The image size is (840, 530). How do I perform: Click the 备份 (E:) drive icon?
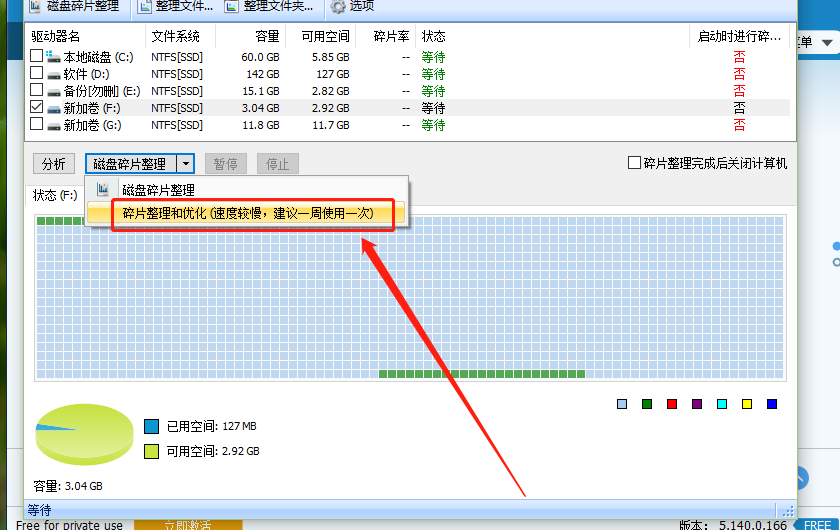(54, 92)
